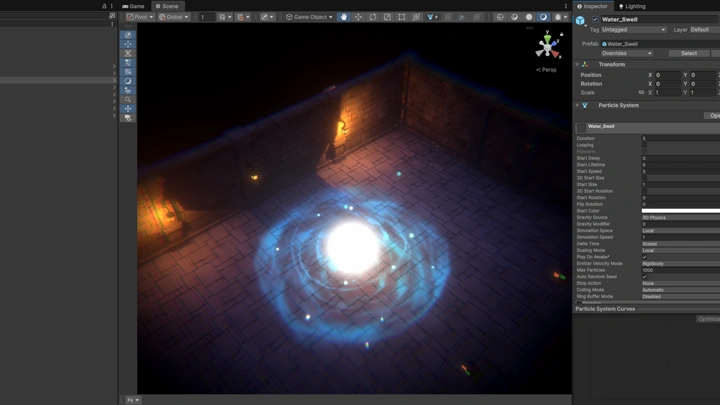
Task: Select the Hand tool in Scene toolbar
Action: (343, 17)
